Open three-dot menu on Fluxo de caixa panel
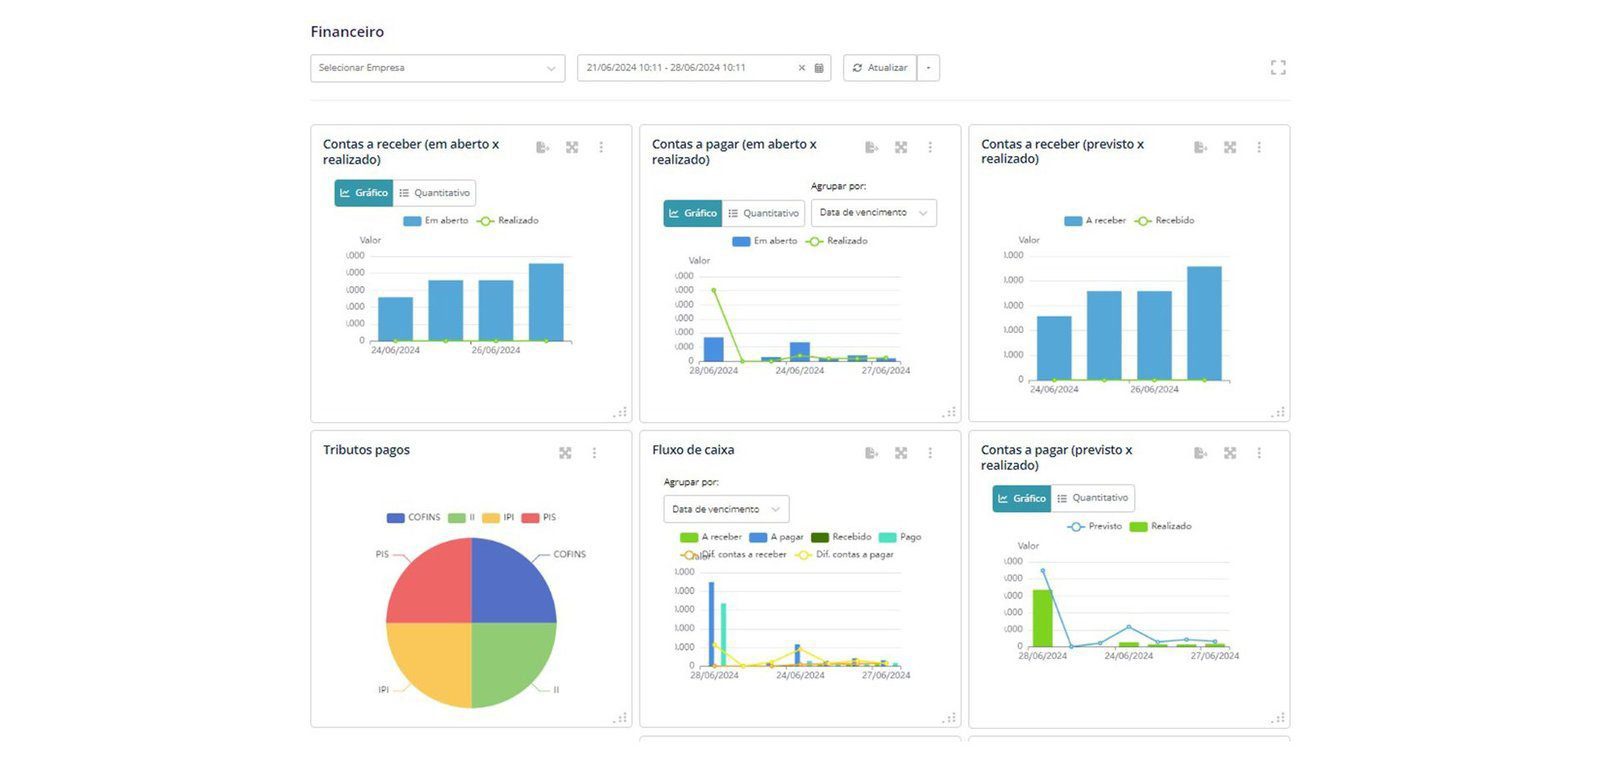 tap(929, 453)
